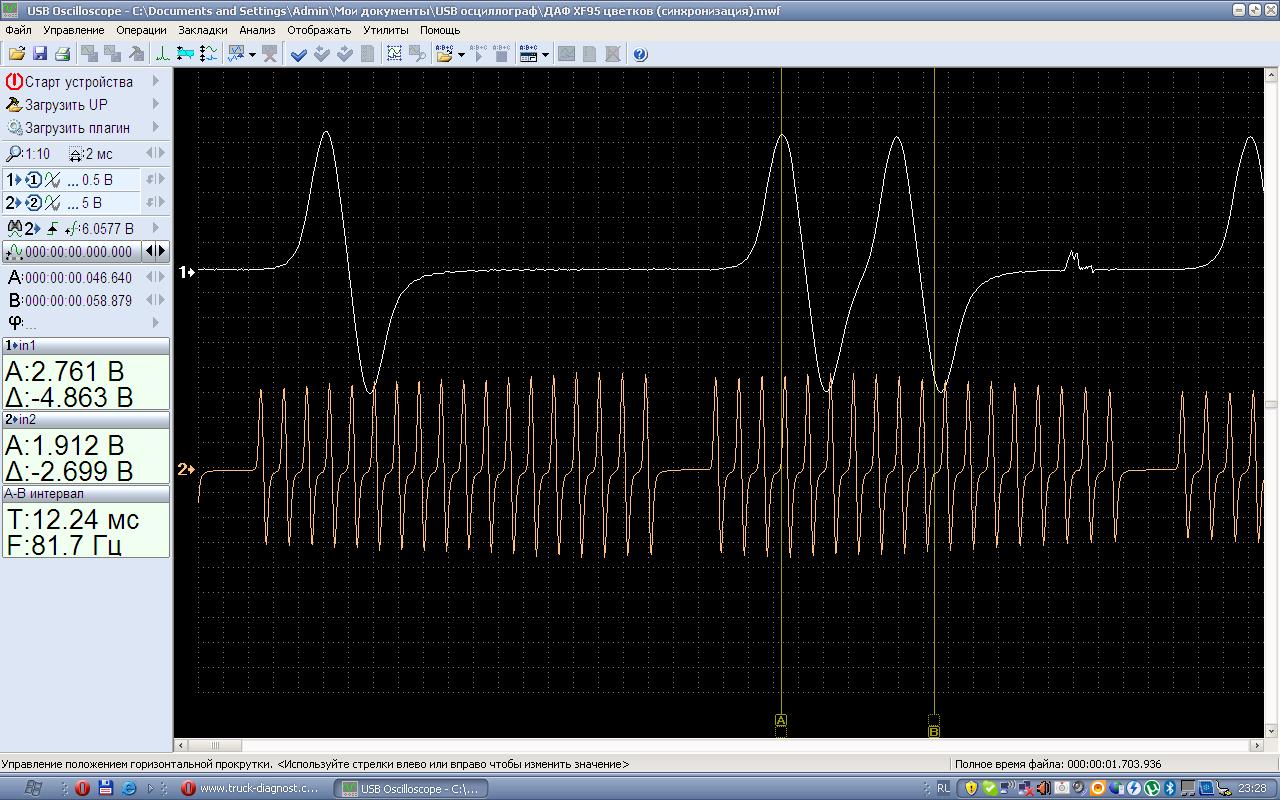This screenshot has height=800, width=1280.
Task: Toggle channel 2 circled-number enable icon
Action: pyautogui.click(x=33, y=203)
